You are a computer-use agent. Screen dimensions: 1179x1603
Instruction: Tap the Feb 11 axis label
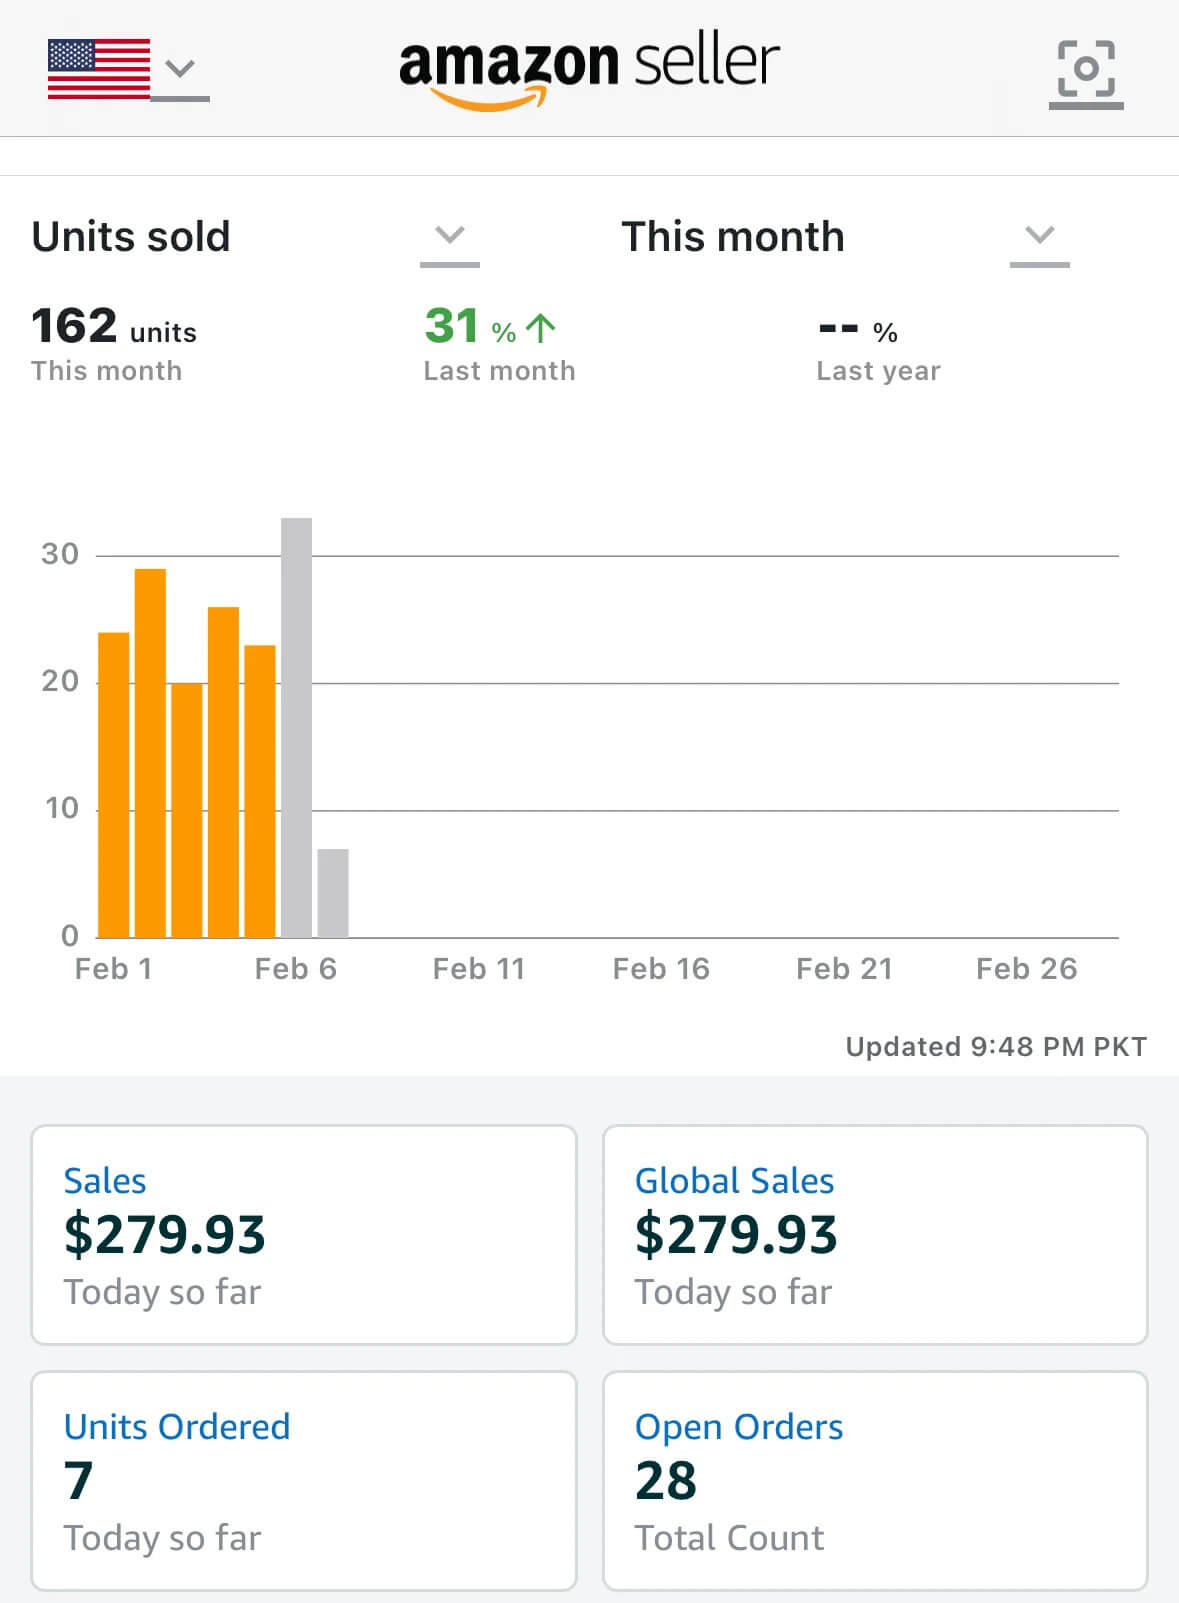coord(479,968)
